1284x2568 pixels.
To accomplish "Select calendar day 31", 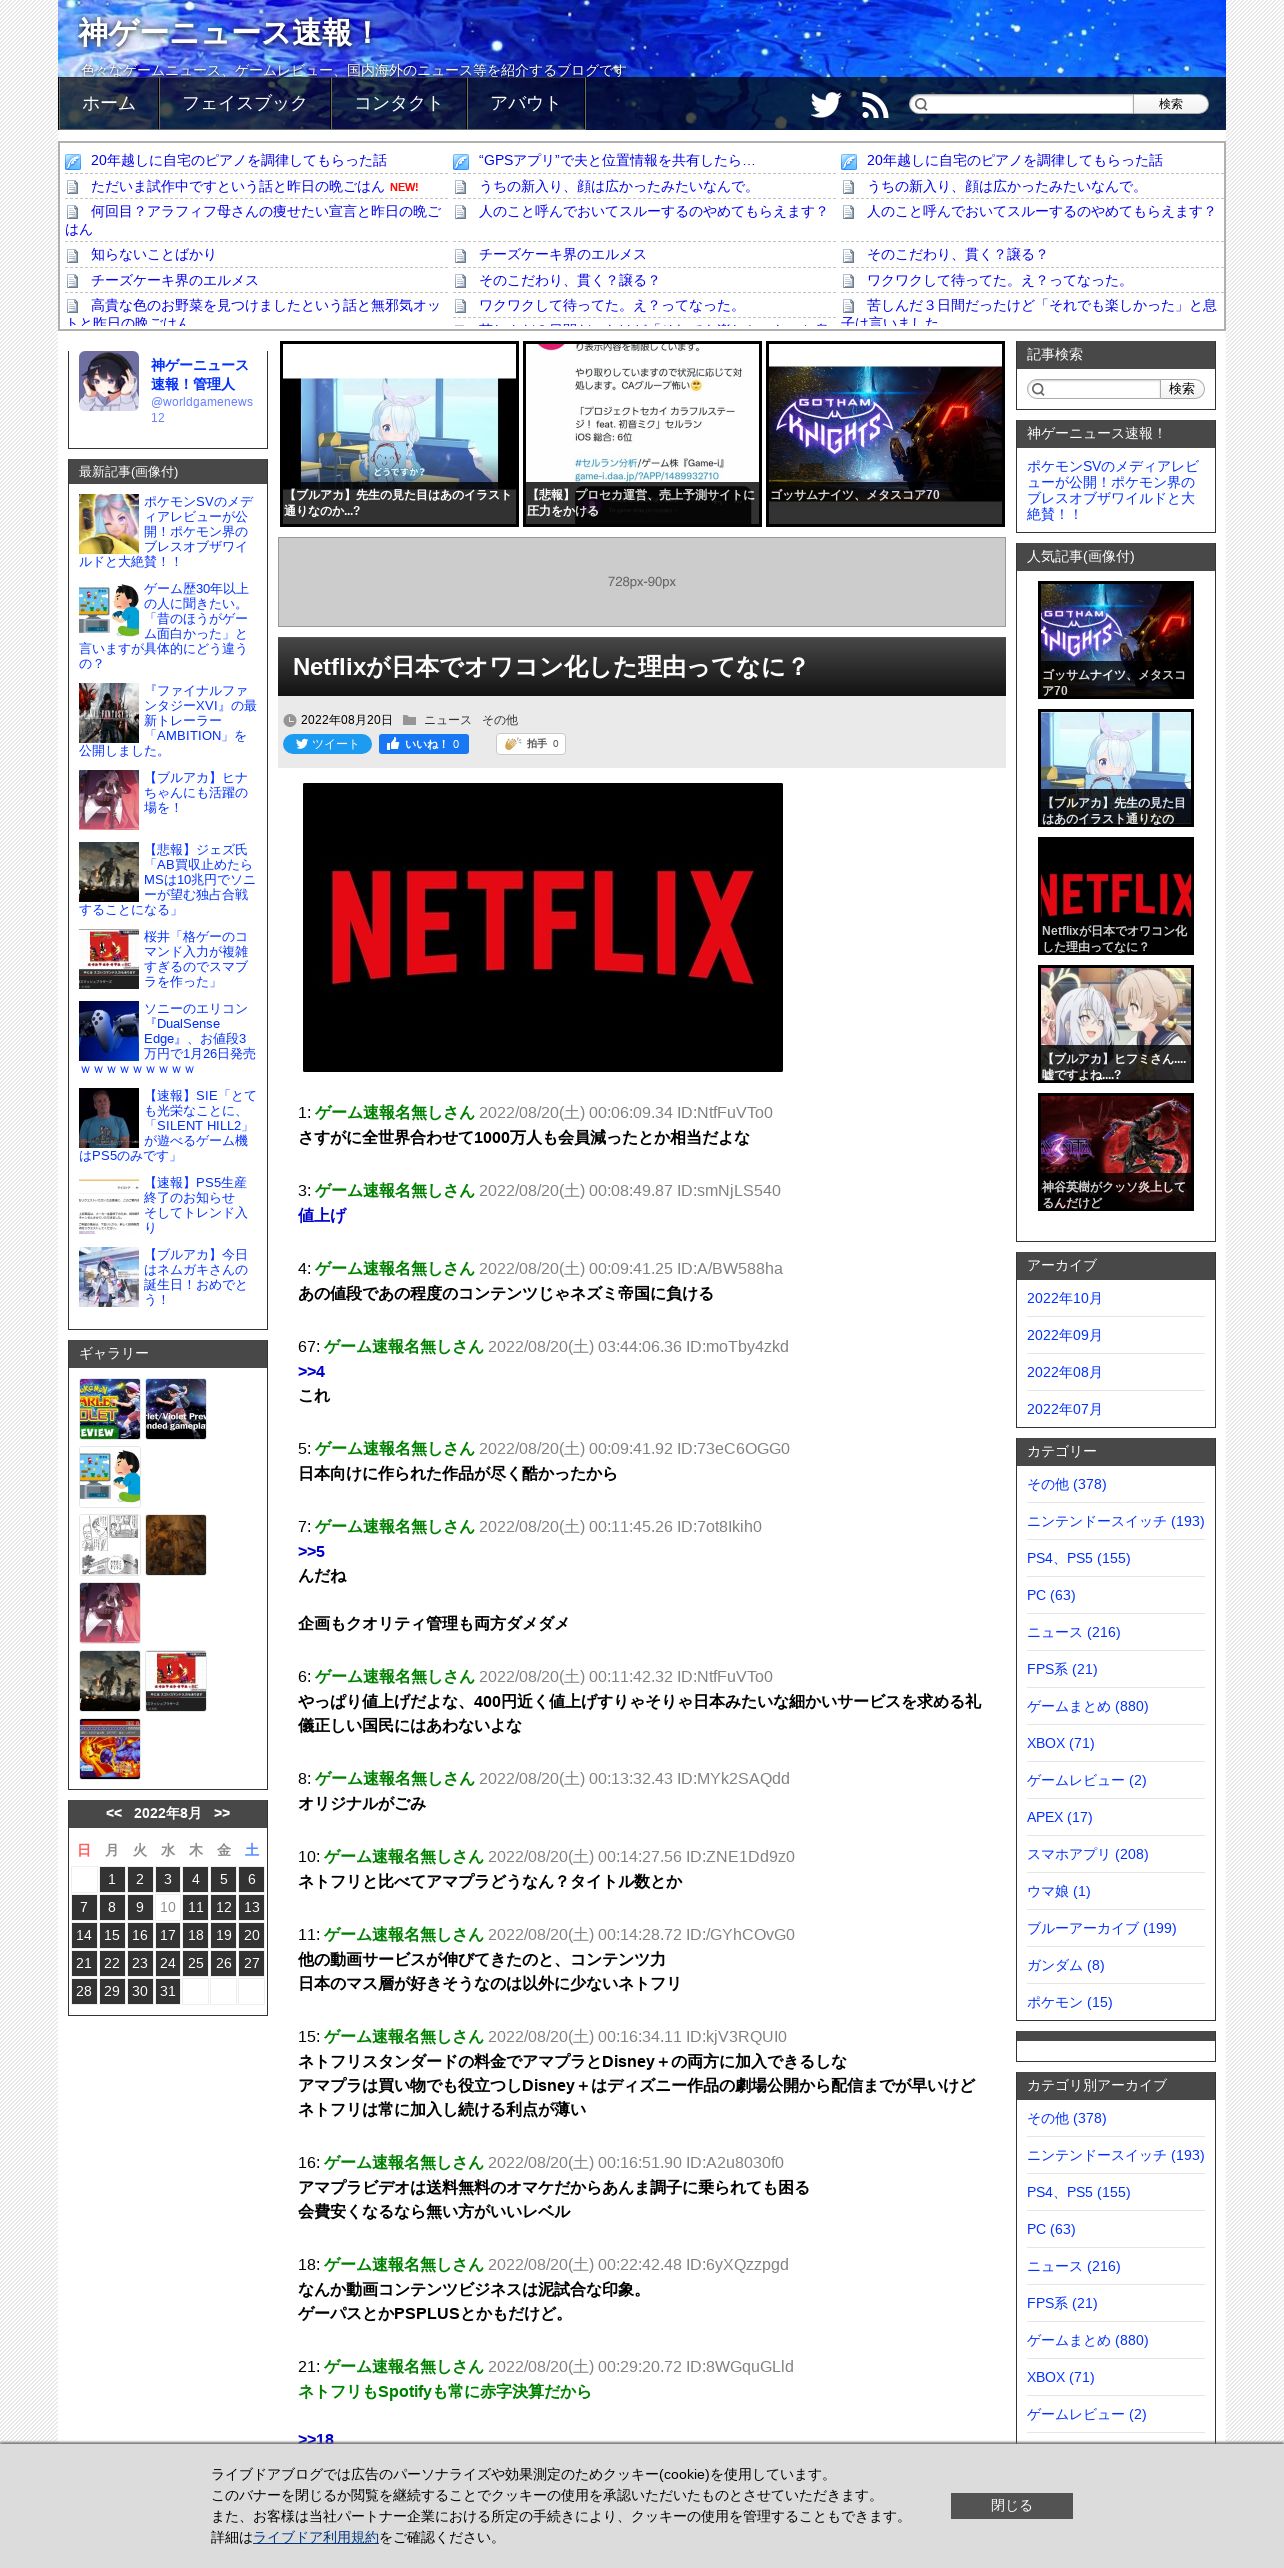I will pyautogui.click(x=168, y=1991).
